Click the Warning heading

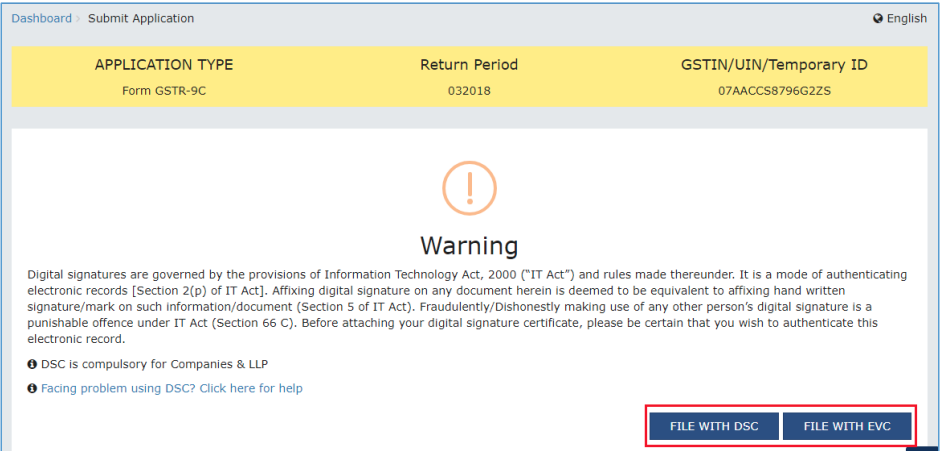[x=469, y=246]
